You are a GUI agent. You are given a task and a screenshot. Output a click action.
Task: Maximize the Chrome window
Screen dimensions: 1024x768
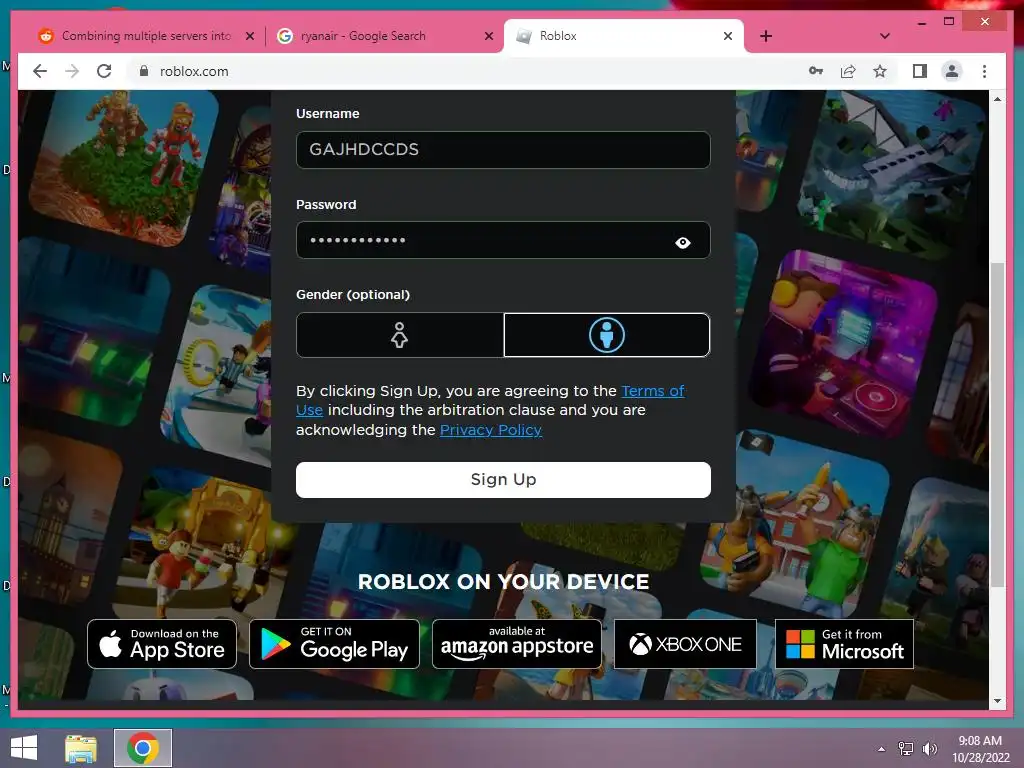pyautogui.click(x=949, y=22)
